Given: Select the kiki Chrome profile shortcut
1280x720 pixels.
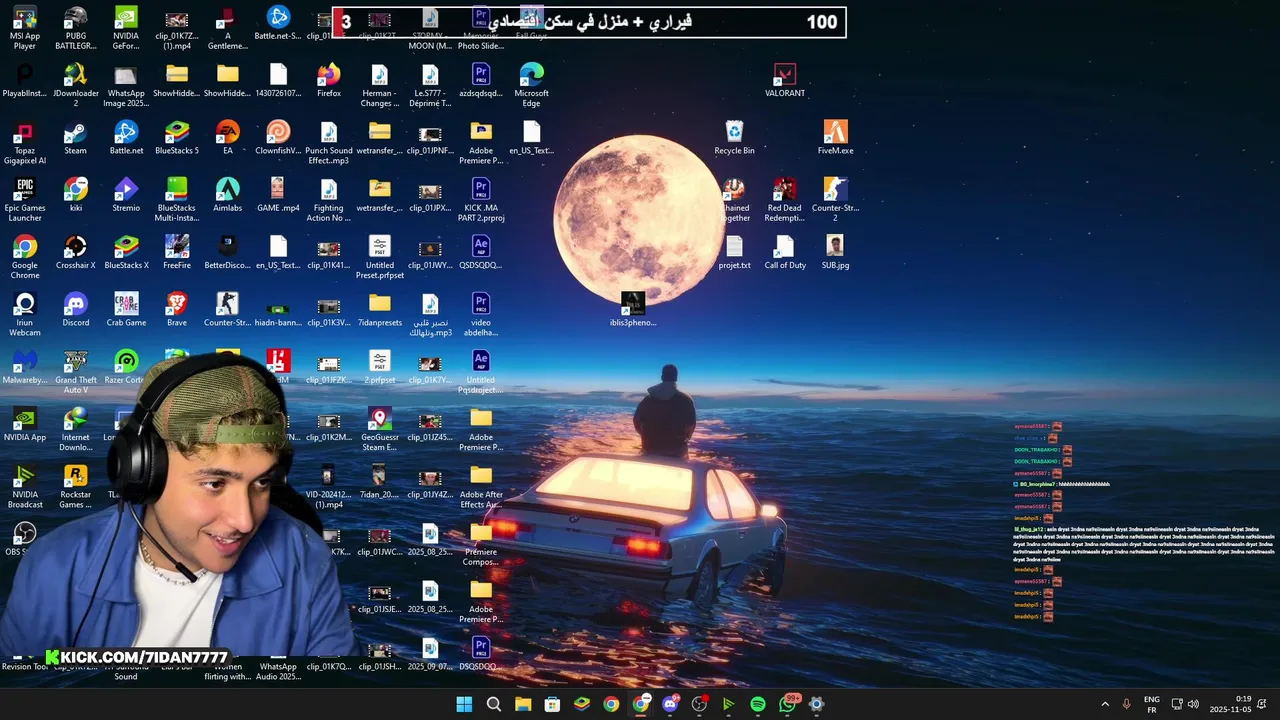Looking at the screenshot, I should point(75,195).
